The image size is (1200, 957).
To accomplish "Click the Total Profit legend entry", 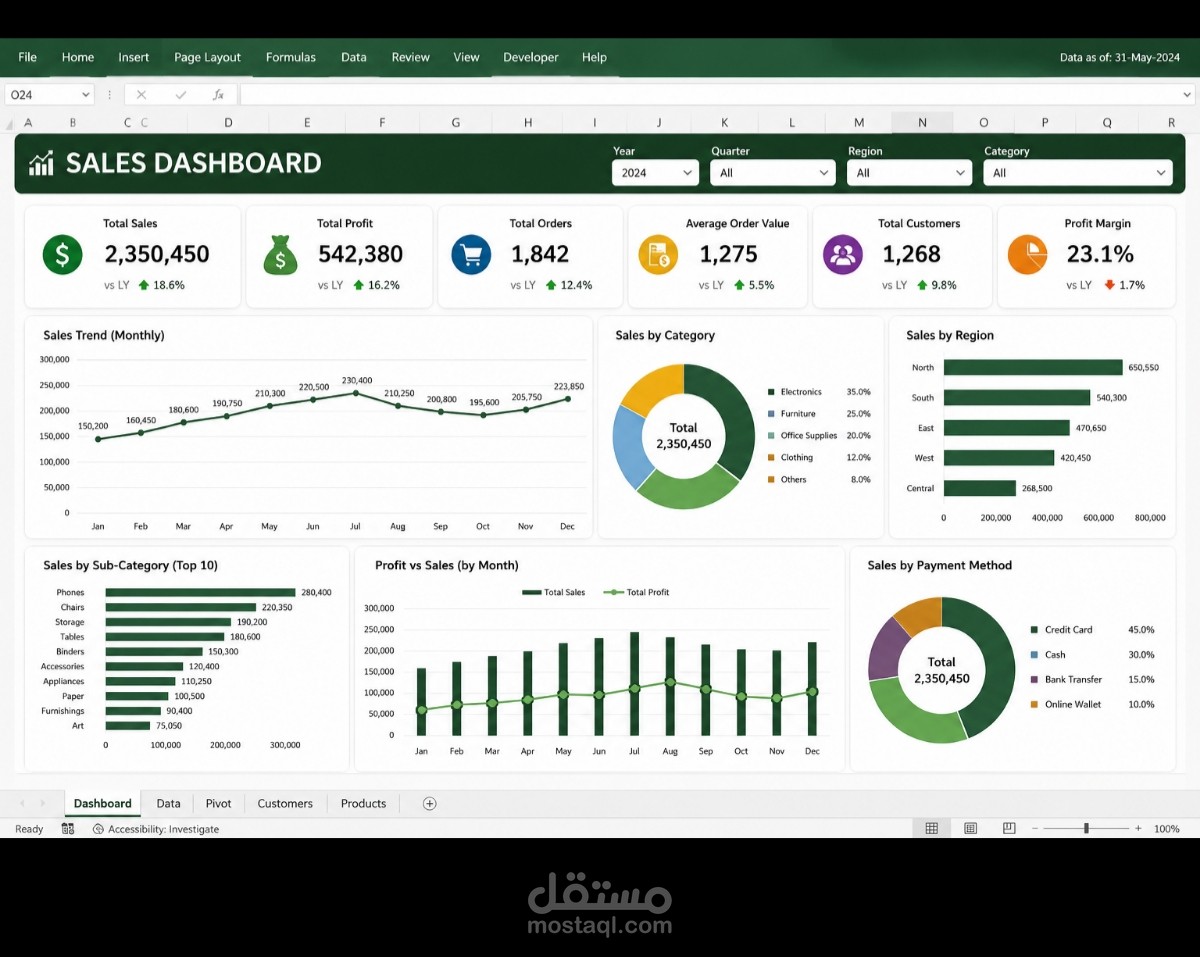I will [x=636, y=592].
